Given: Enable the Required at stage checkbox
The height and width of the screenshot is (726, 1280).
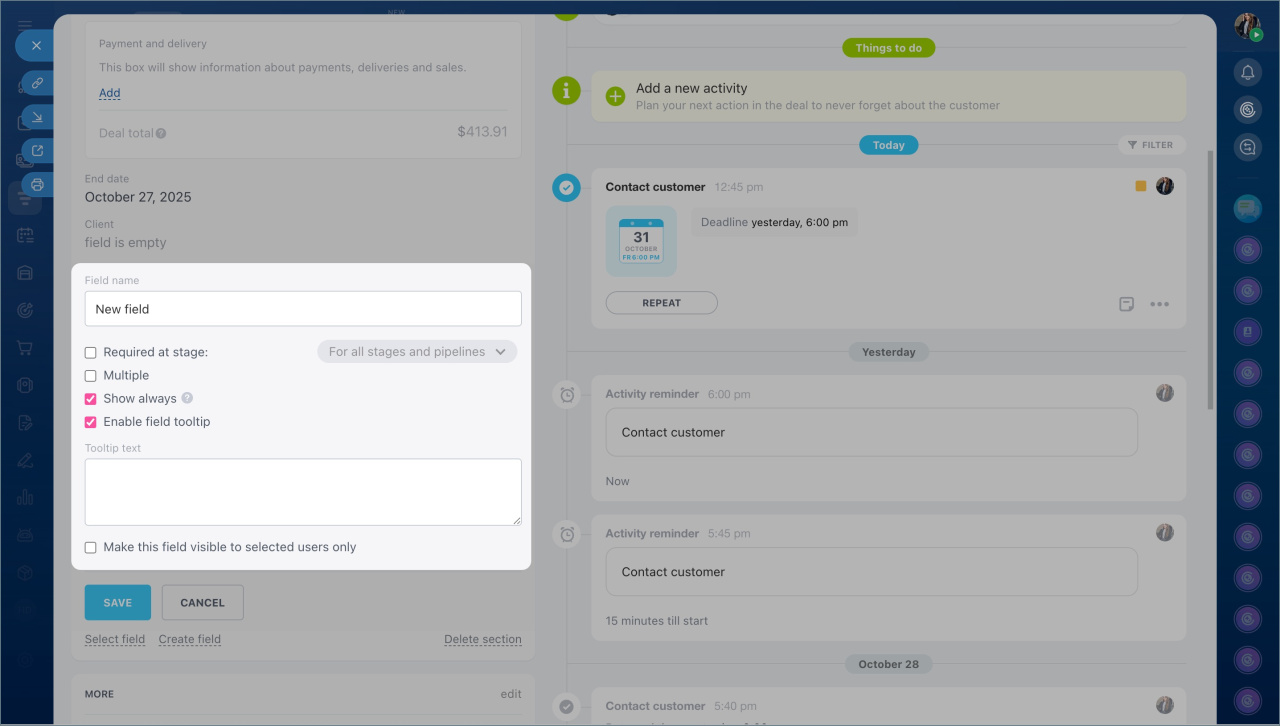Looking at the screenshot, I should coord(91,352).
